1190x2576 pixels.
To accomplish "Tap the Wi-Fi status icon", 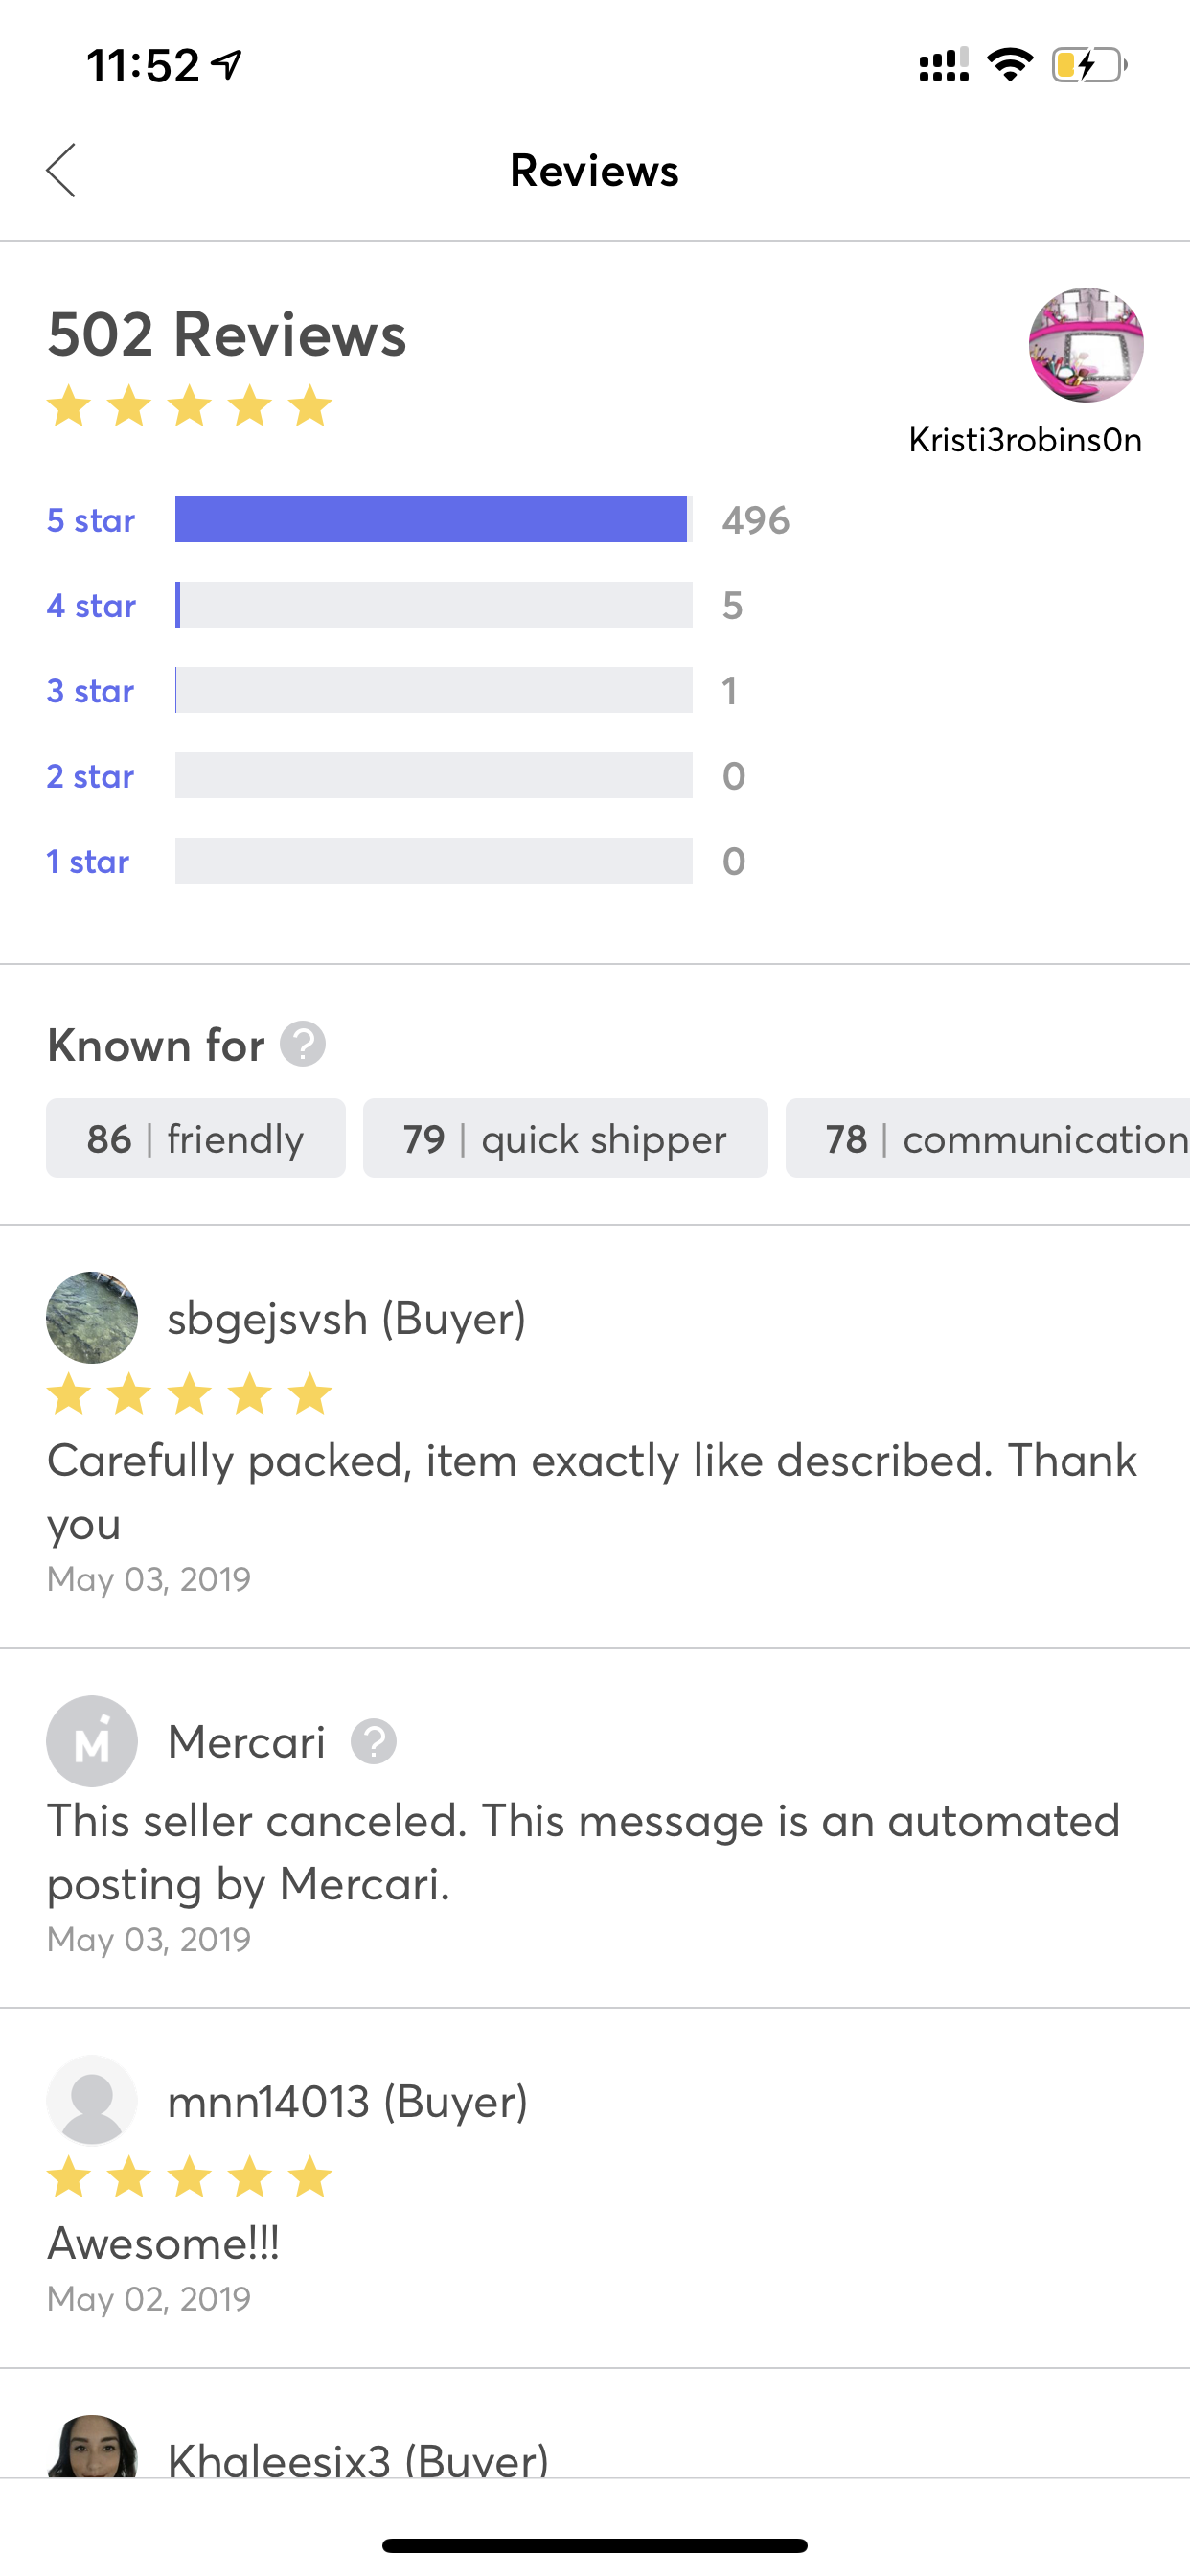I will (1010, 65).
